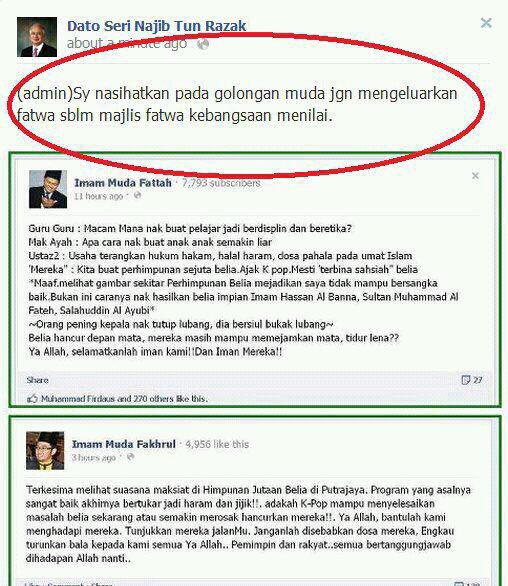Click the thumbs-up like icon before Muhammad Firdaus

(x=32, y=399)
